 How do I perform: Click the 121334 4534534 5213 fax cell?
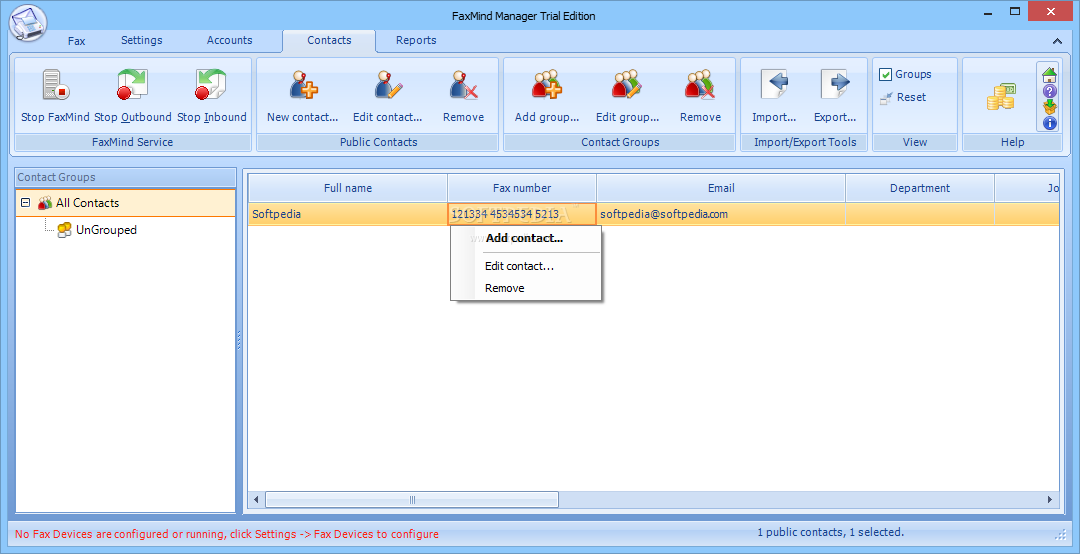coord(522,214)
